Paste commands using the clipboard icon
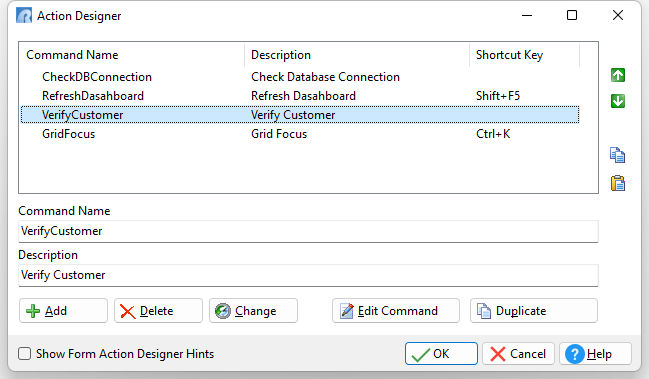The height and width of the screenshot is (379, 649). [618, 183]
